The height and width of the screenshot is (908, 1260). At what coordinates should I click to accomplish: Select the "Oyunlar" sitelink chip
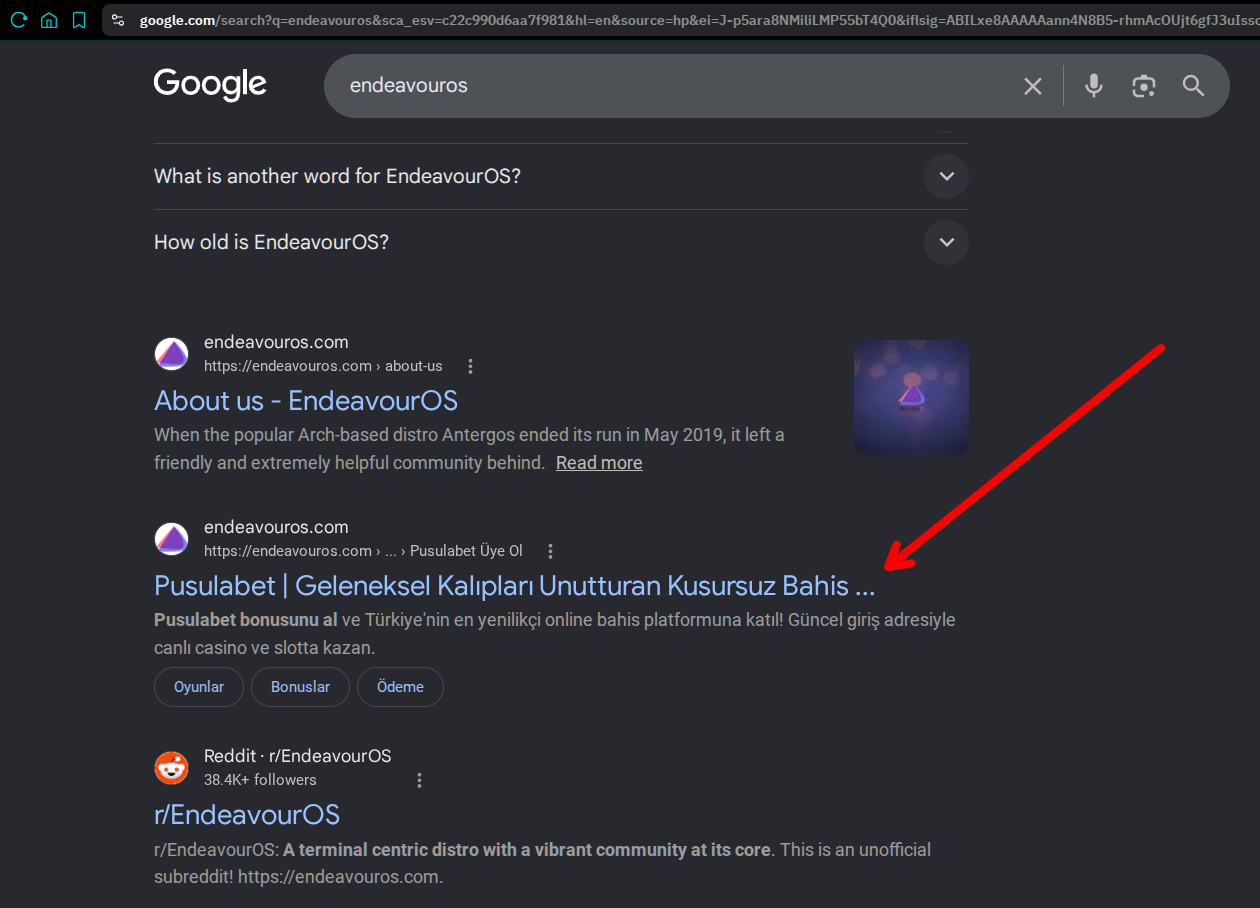(199, 687)
